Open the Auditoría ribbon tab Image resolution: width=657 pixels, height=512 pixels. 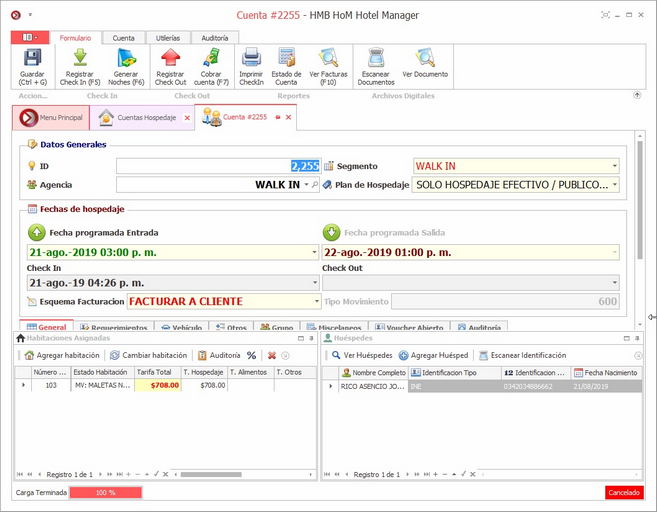214,38
